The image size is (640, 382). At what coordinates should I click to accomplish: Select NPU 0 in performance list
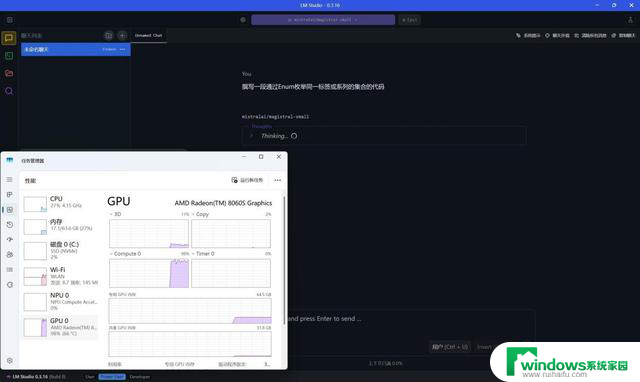coord(60,302)
